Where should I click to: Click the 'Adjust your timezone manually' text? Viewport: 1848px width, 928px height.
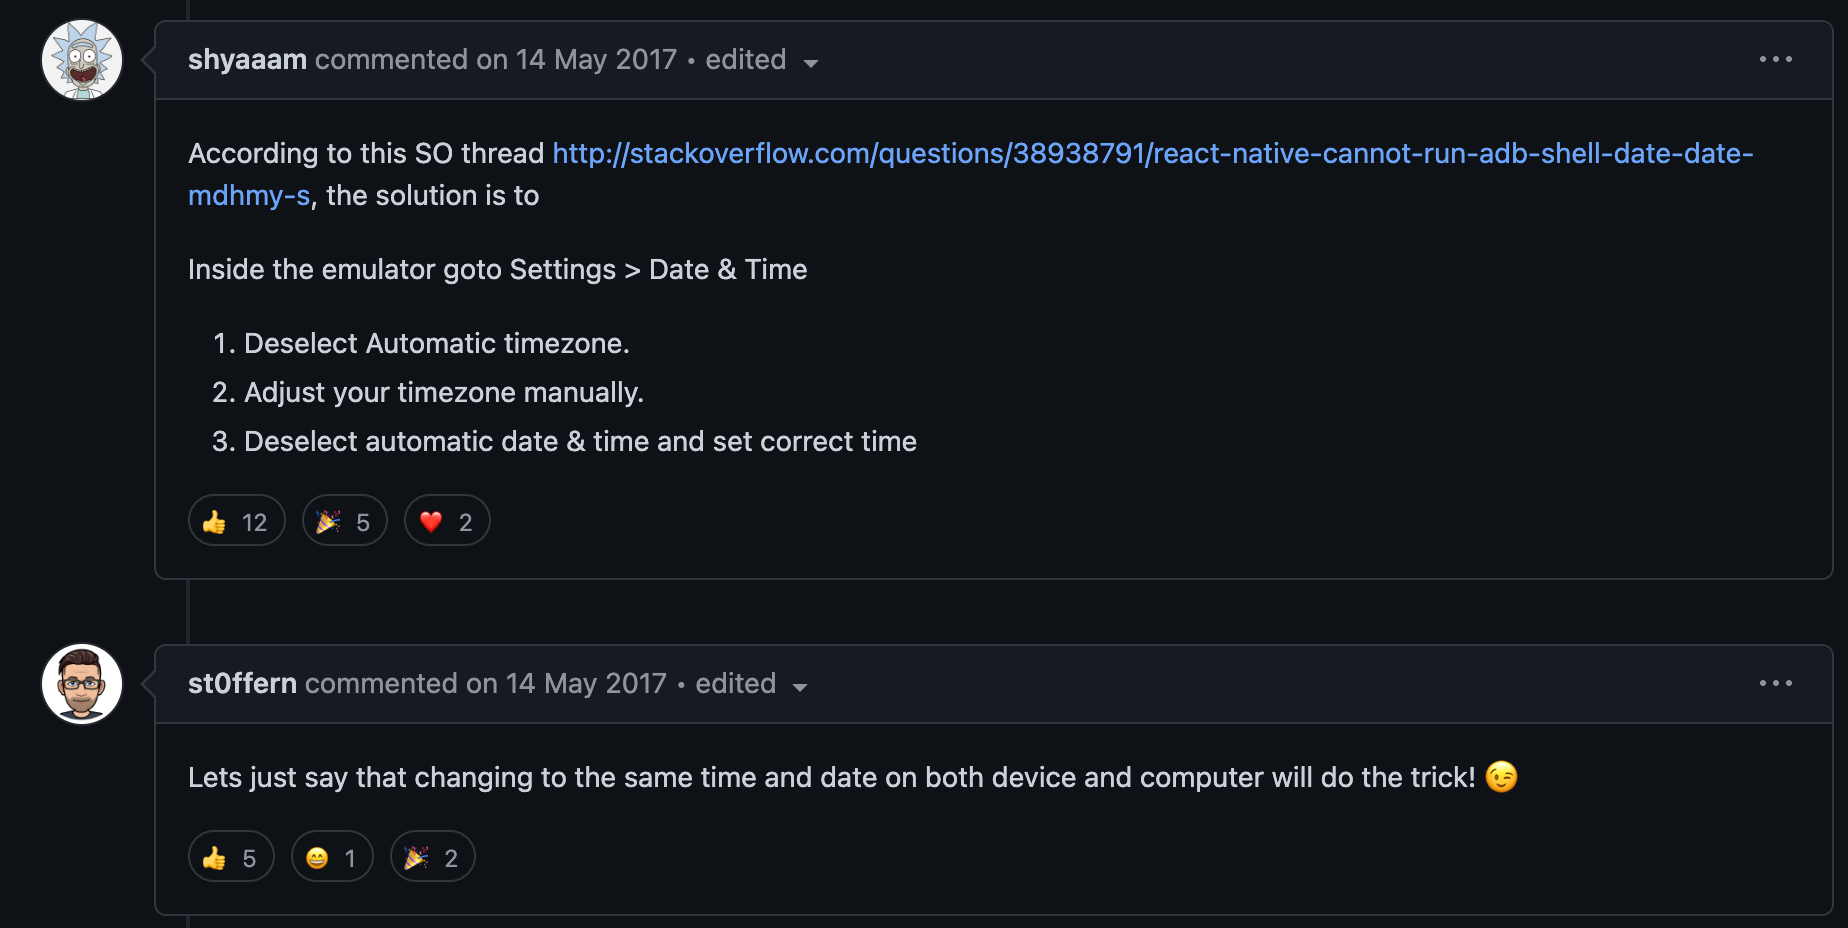pyautogui.click(x=443, y=393)
